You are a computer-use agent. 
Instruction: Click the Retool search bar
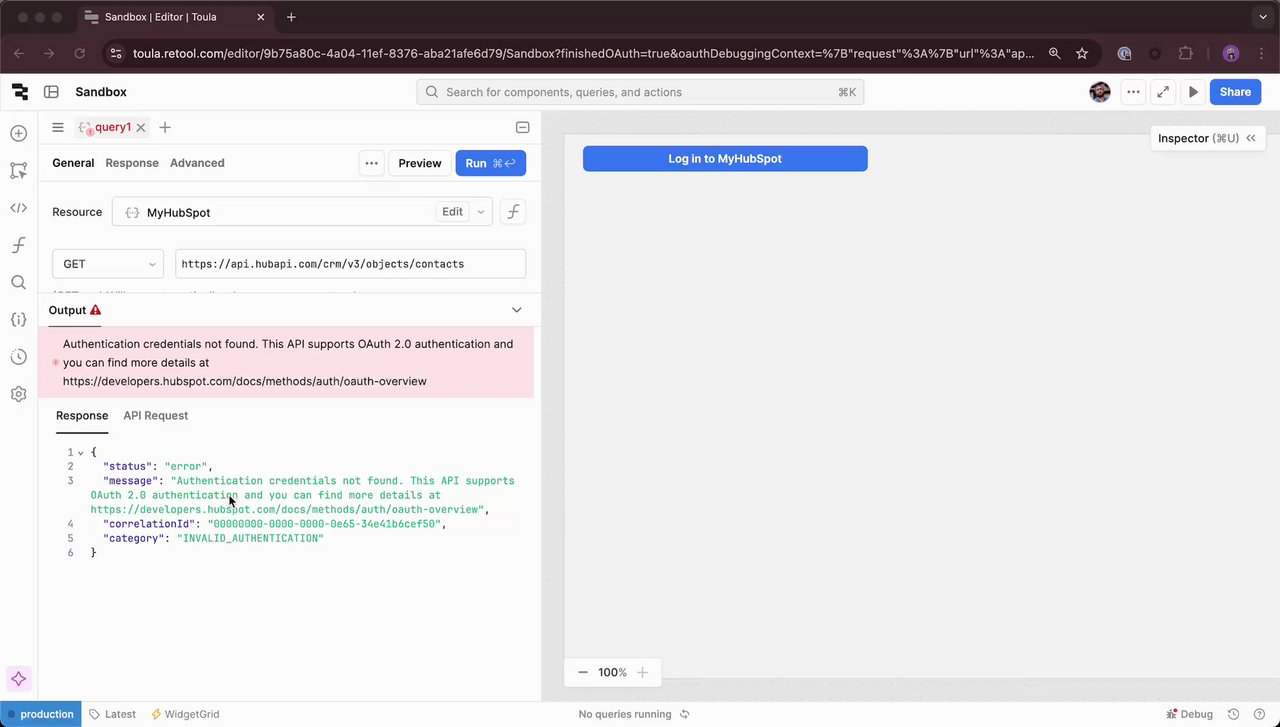point(640,92)
